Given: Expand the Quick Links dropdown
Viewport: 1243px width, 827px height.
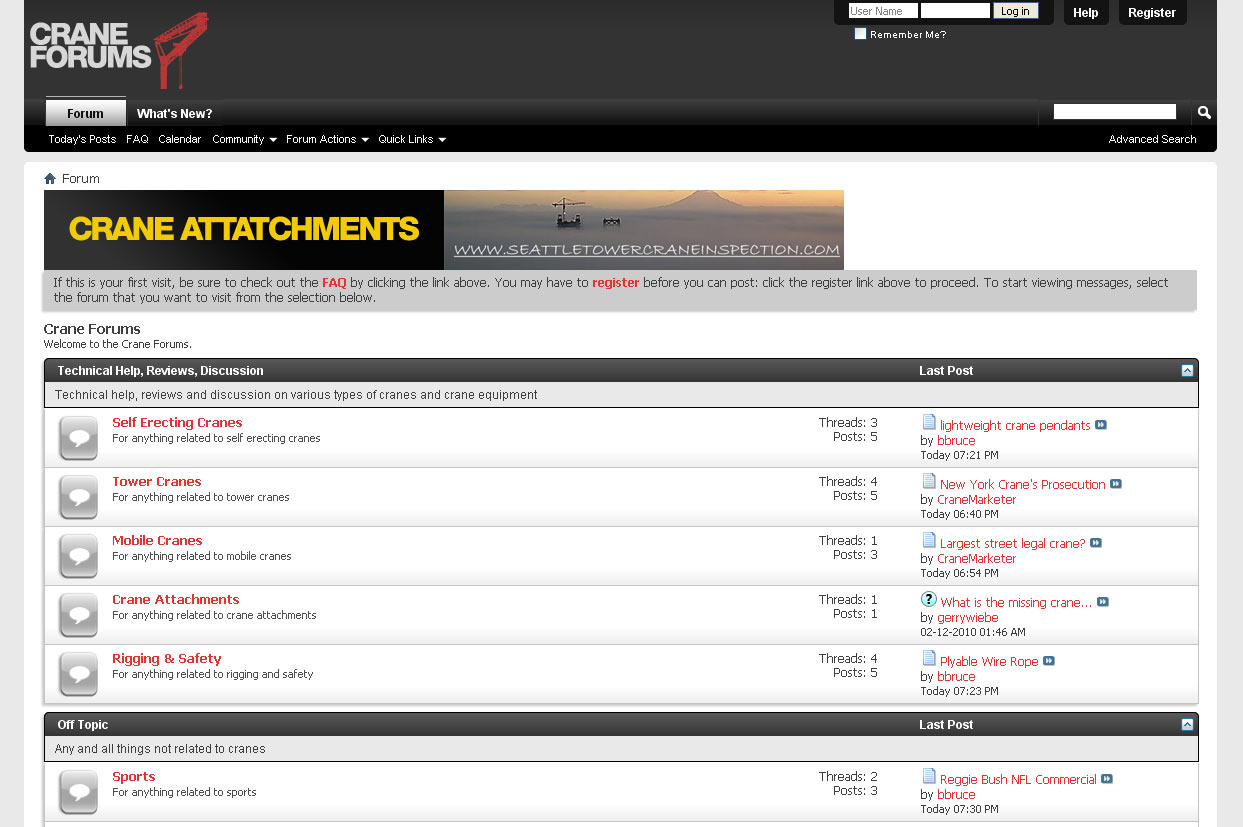Looking at the screenshot, I should click(411, 139).
